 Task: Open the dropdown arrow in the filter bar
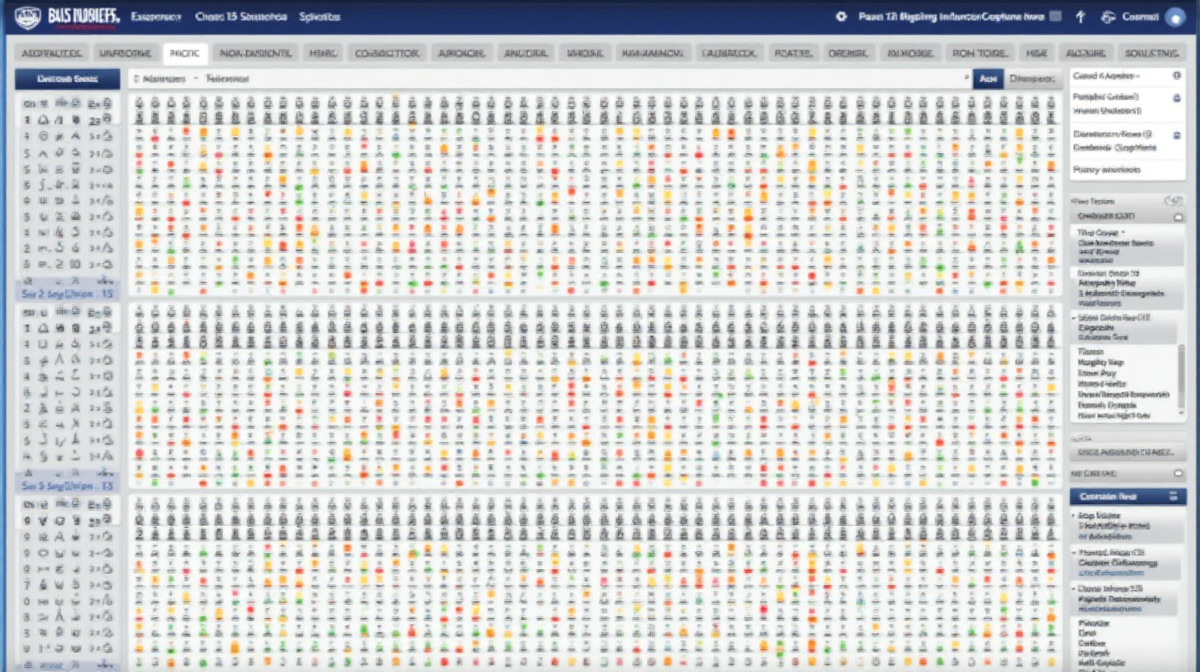point(965,78)
